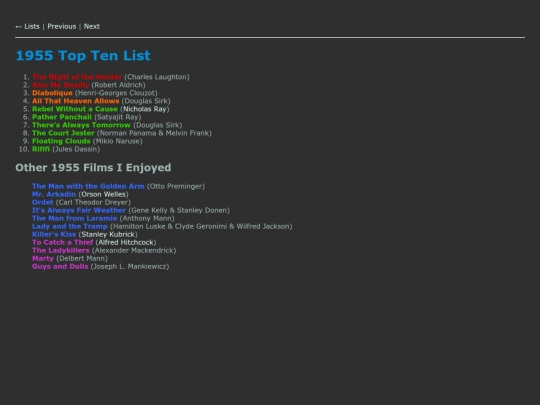540x405 pixels.
Task: Open Ordet film link
Action: pos(43,202)
